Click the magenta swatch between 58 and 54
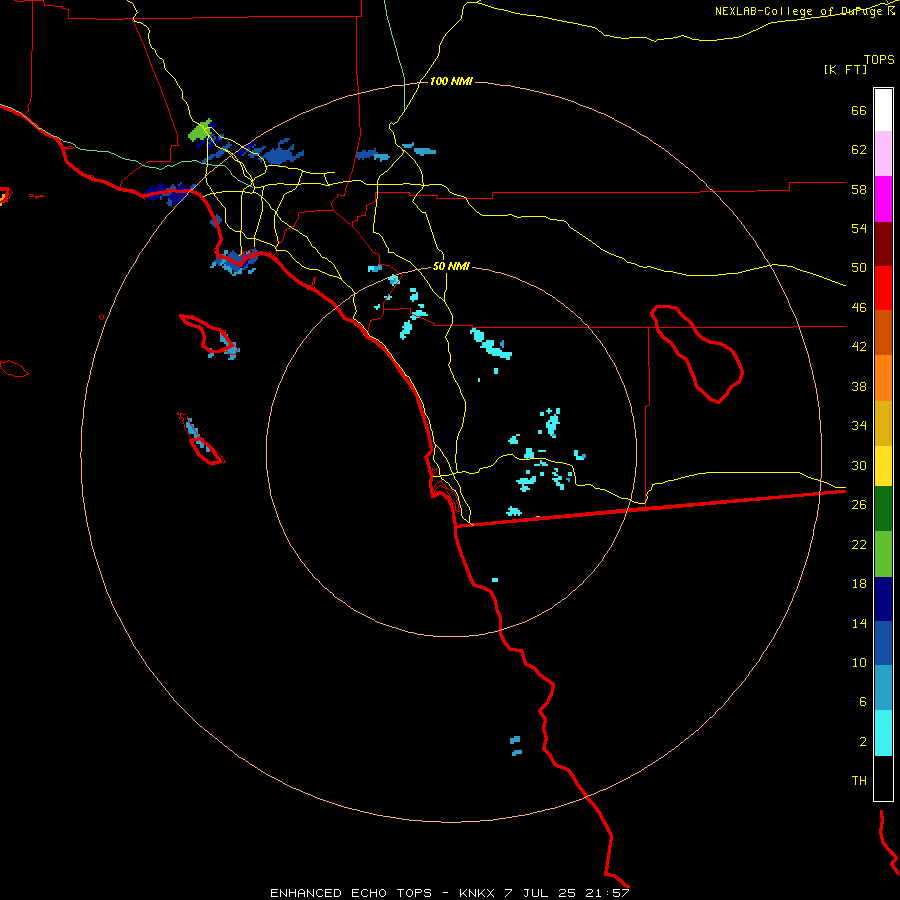This screenshot has height=900, width=900. (x=883, y=199)
